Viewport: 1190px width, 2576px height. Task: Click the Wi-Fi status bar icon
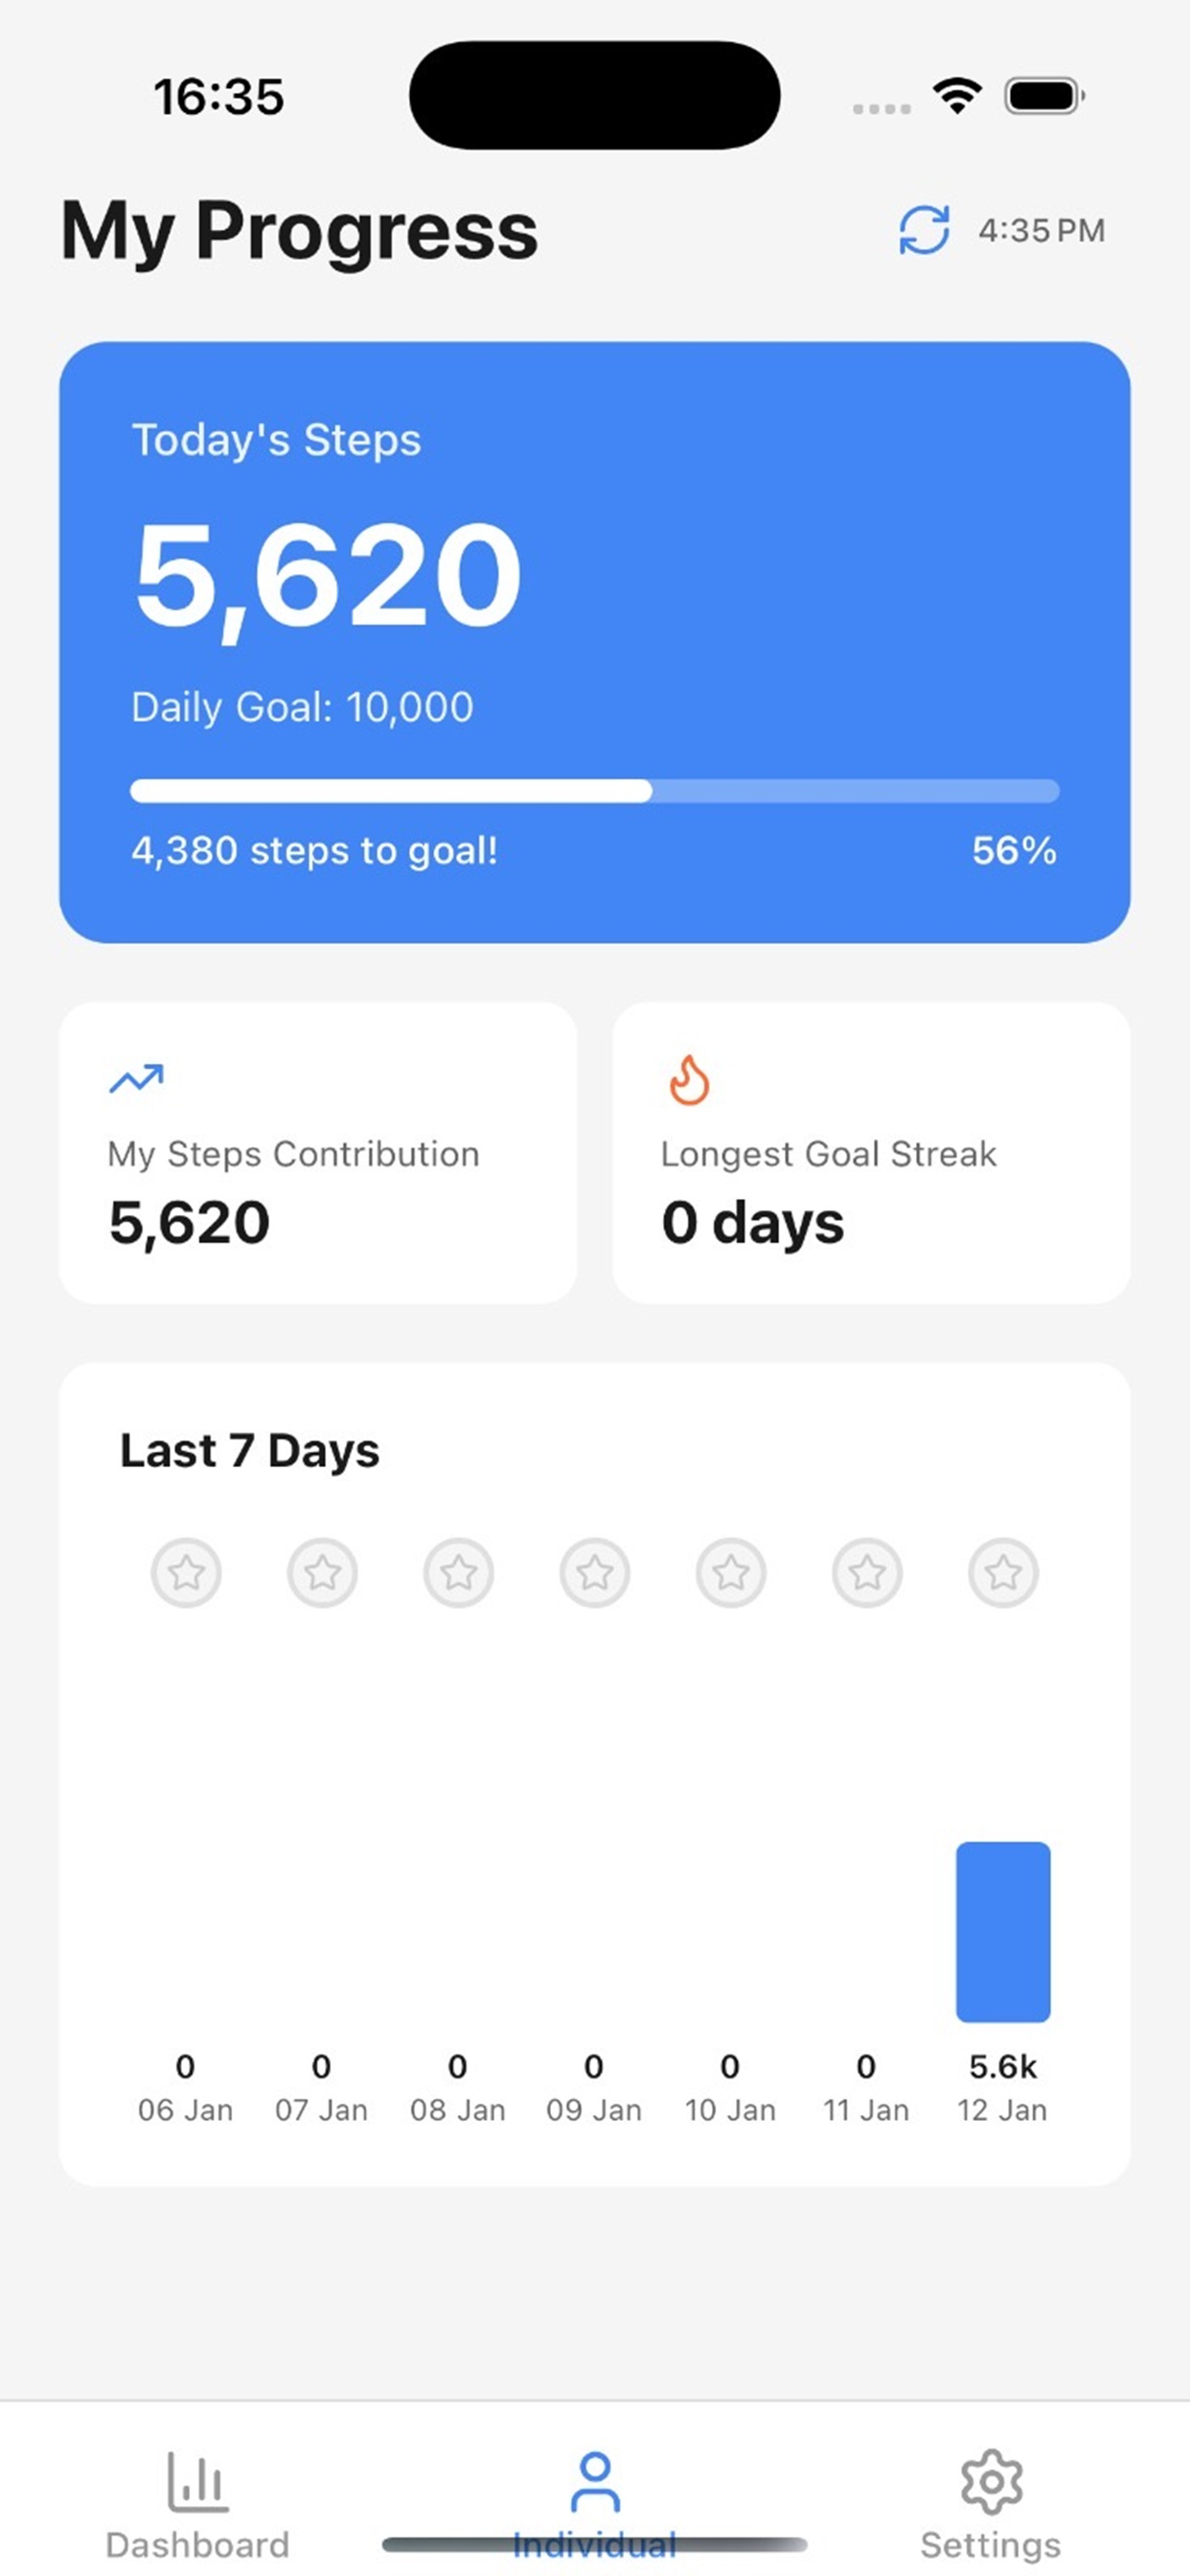coord(957,97)
